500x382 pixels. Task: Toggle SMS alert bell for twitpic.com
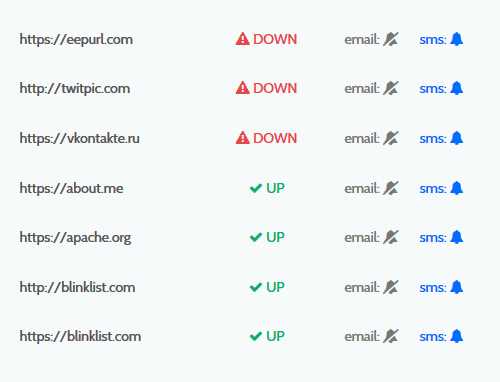pyautogui.click(x=456, y=88)
